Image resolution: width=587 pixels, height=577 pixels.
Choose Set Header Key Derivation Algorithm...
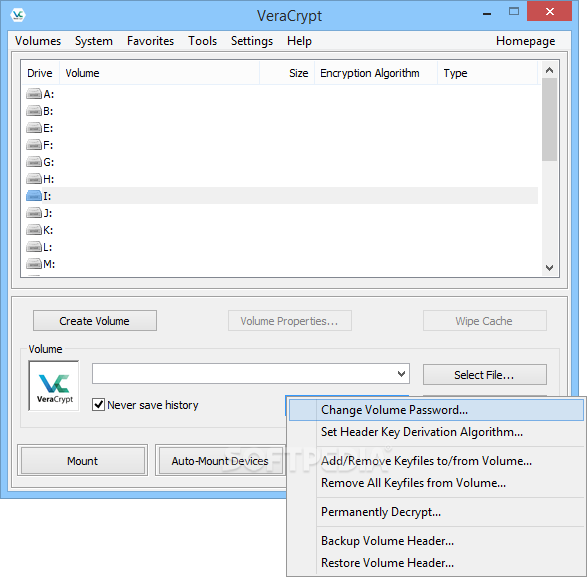437,432
